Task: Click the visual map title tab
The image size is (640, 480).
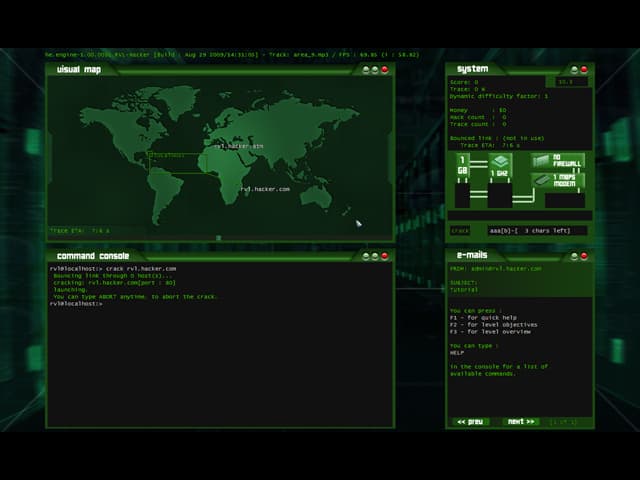Action: pos(79,69)
